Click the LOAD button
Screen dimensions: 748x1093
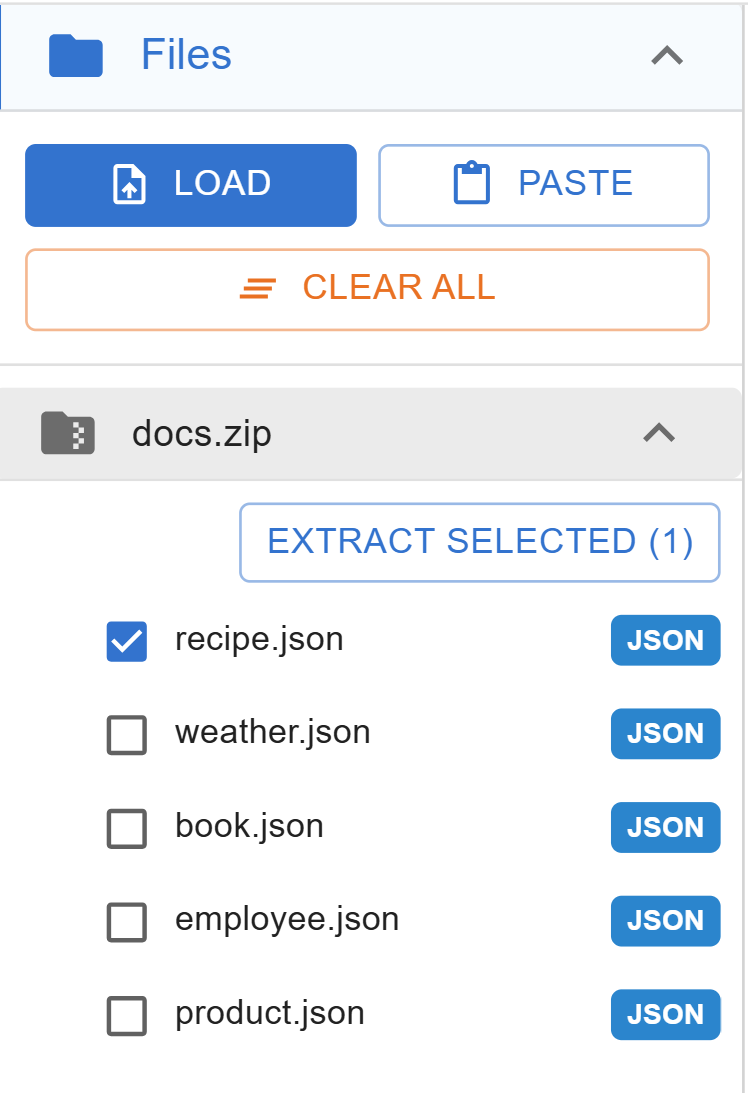(191, 185)
